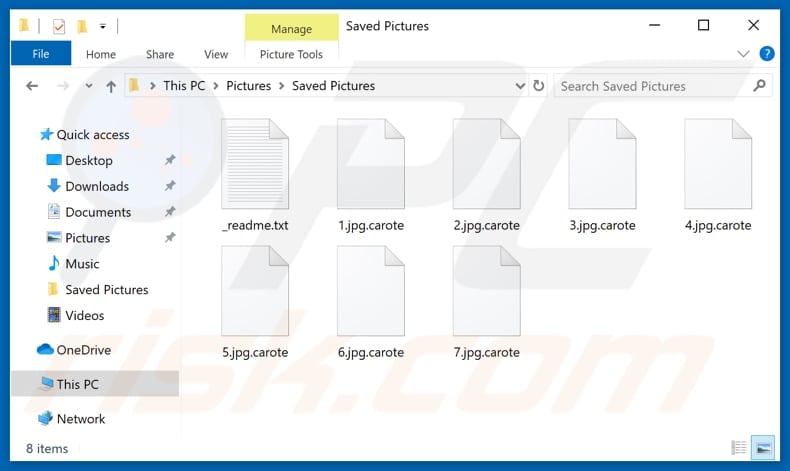The width and height of the screenshot is (790, 471).
Task: Switch to details view layout
Action: pos(739,448)
